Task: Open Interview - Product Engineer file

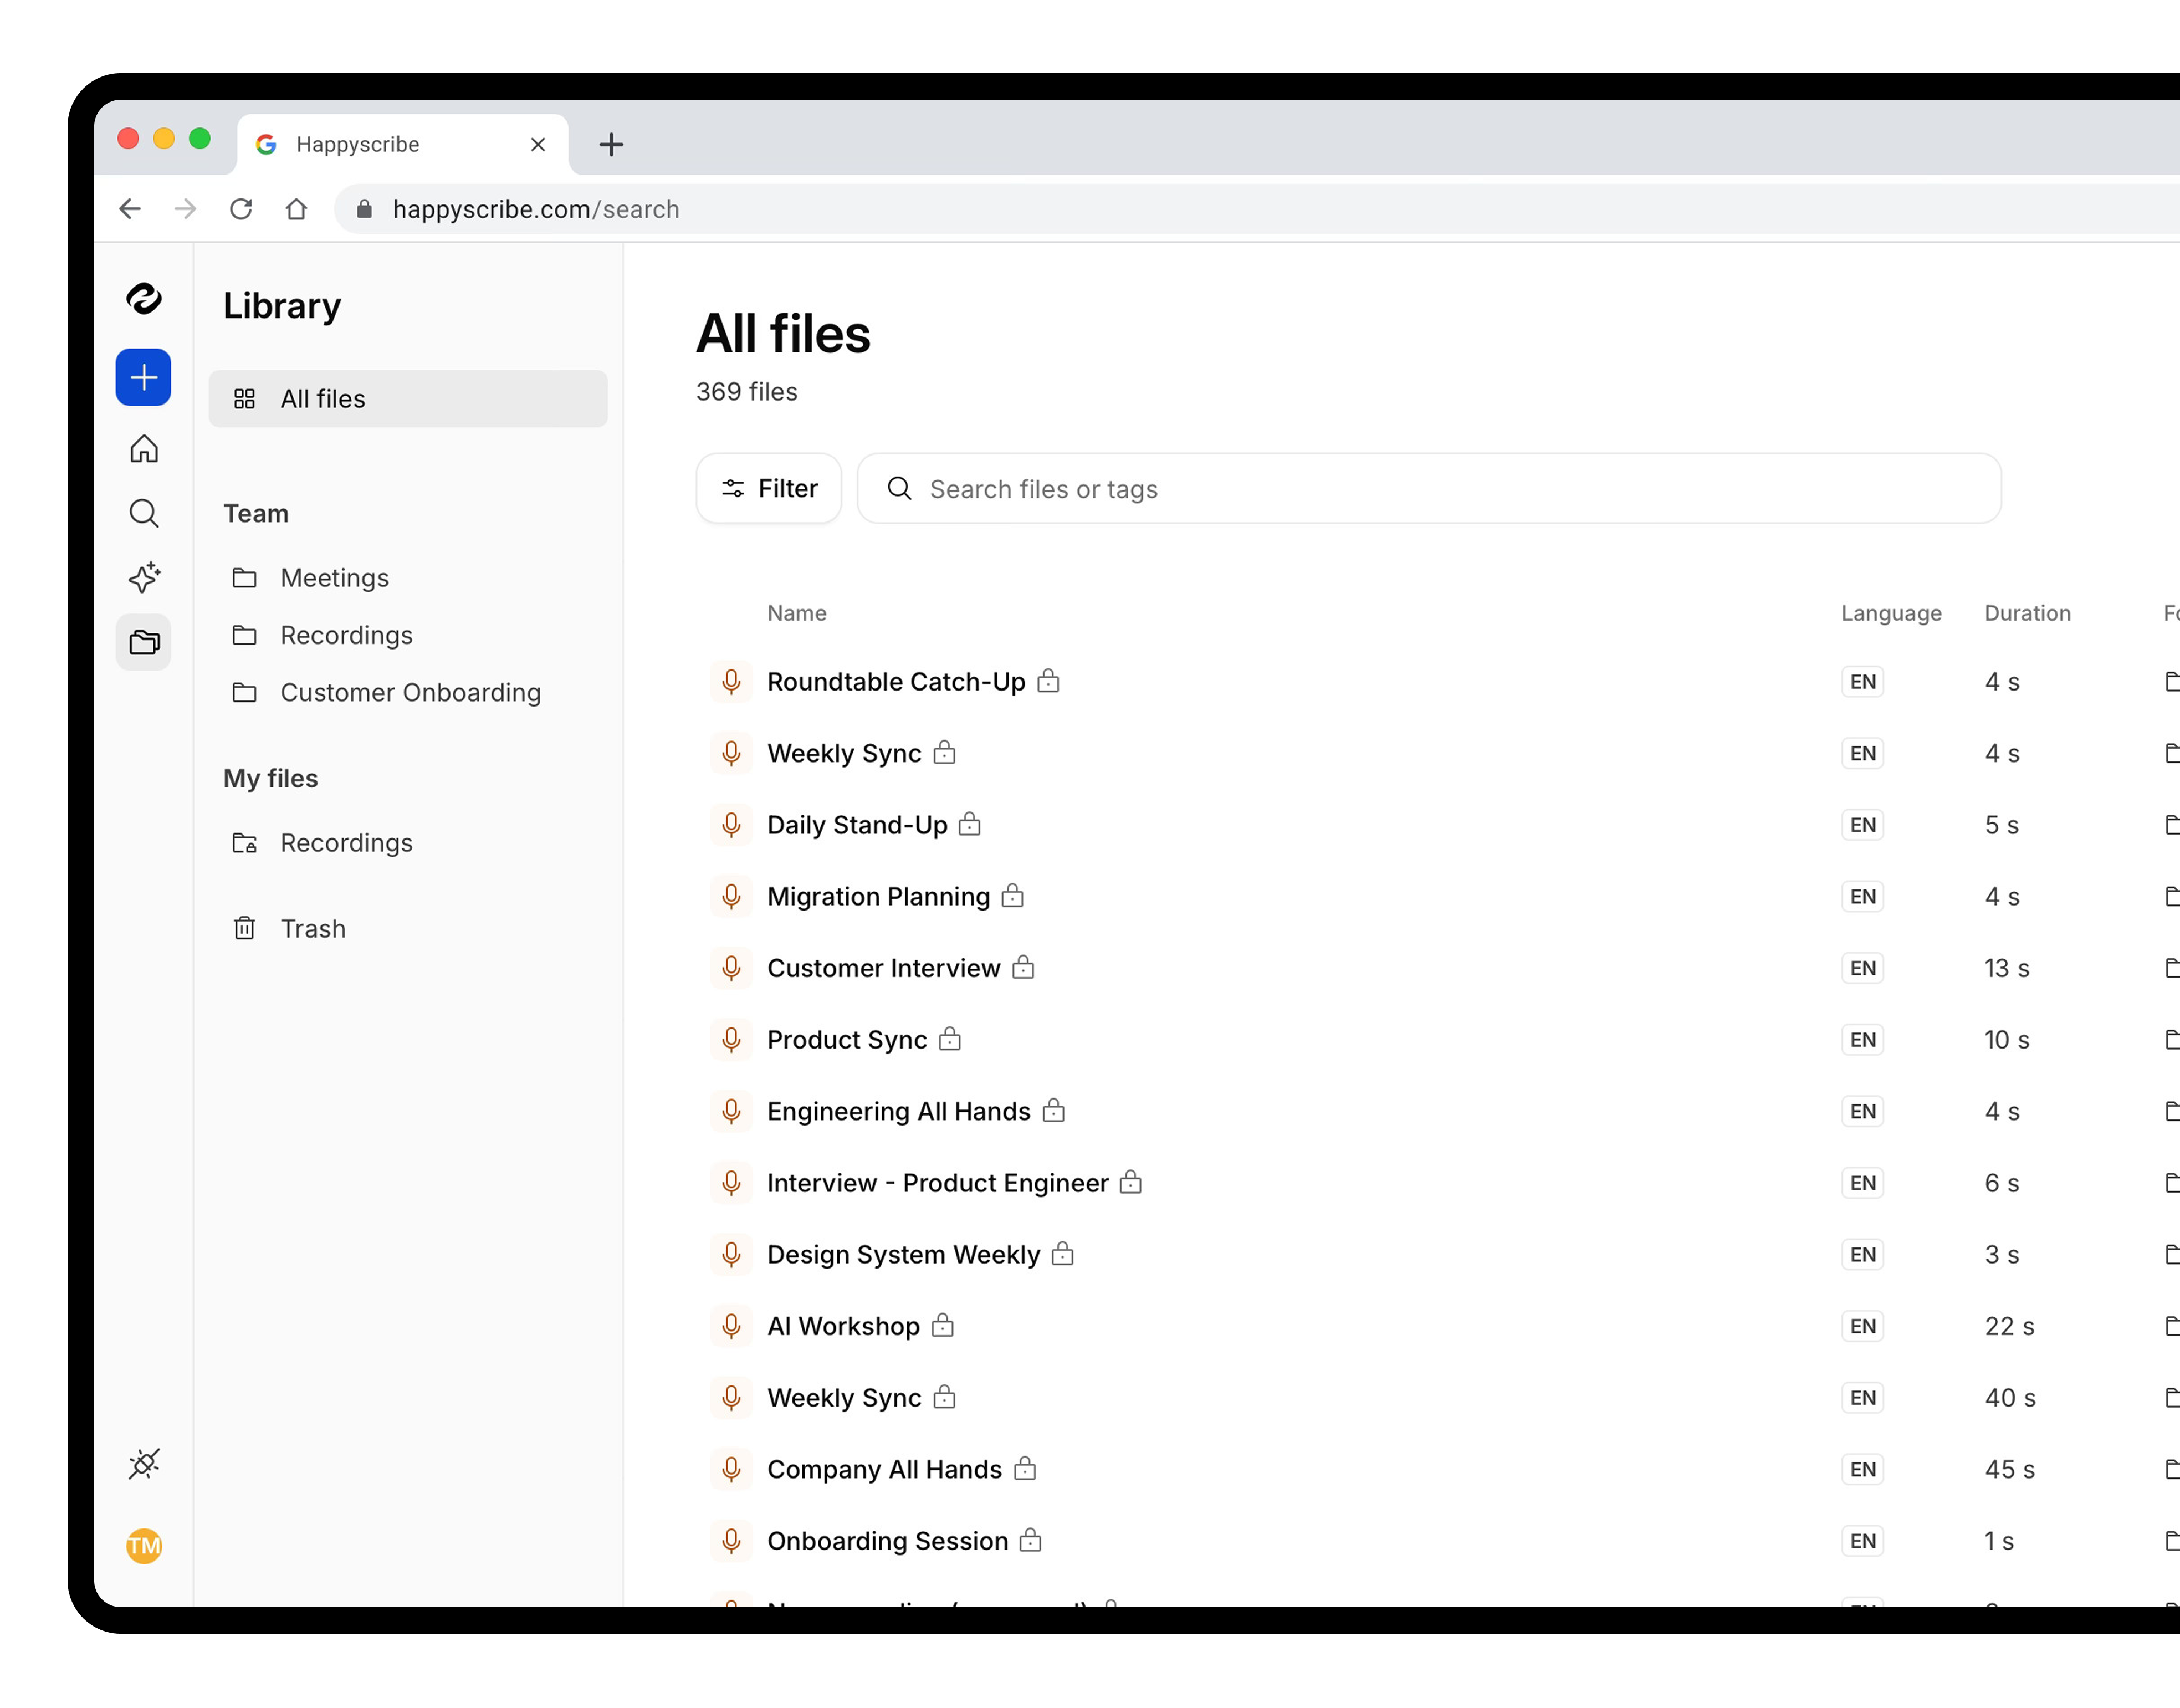Action: (937, 1183)
